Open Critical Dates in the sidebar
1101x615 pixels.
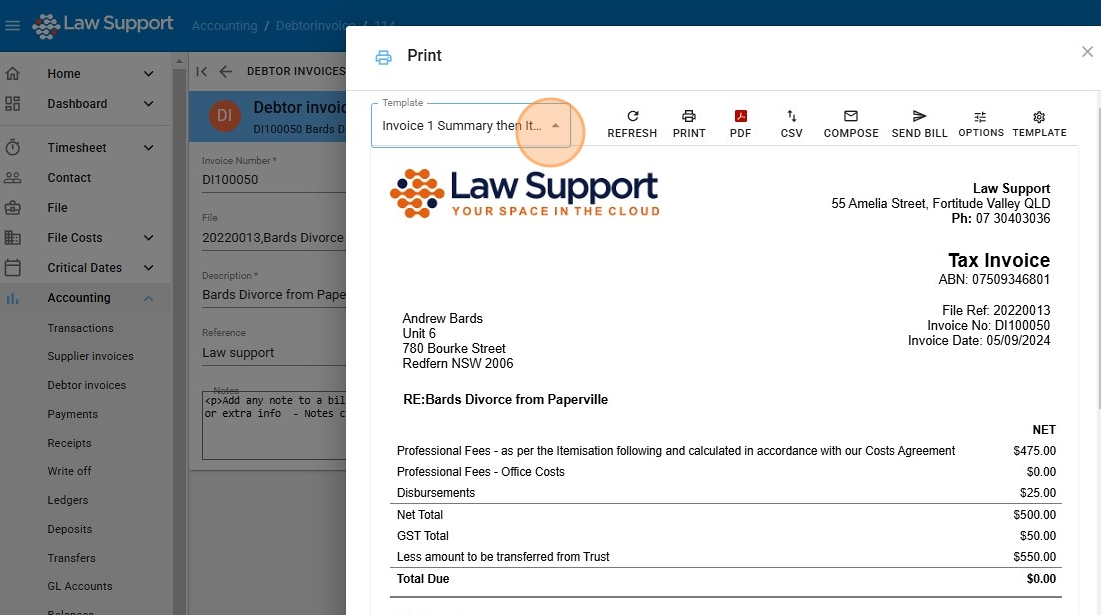(84, 267)
